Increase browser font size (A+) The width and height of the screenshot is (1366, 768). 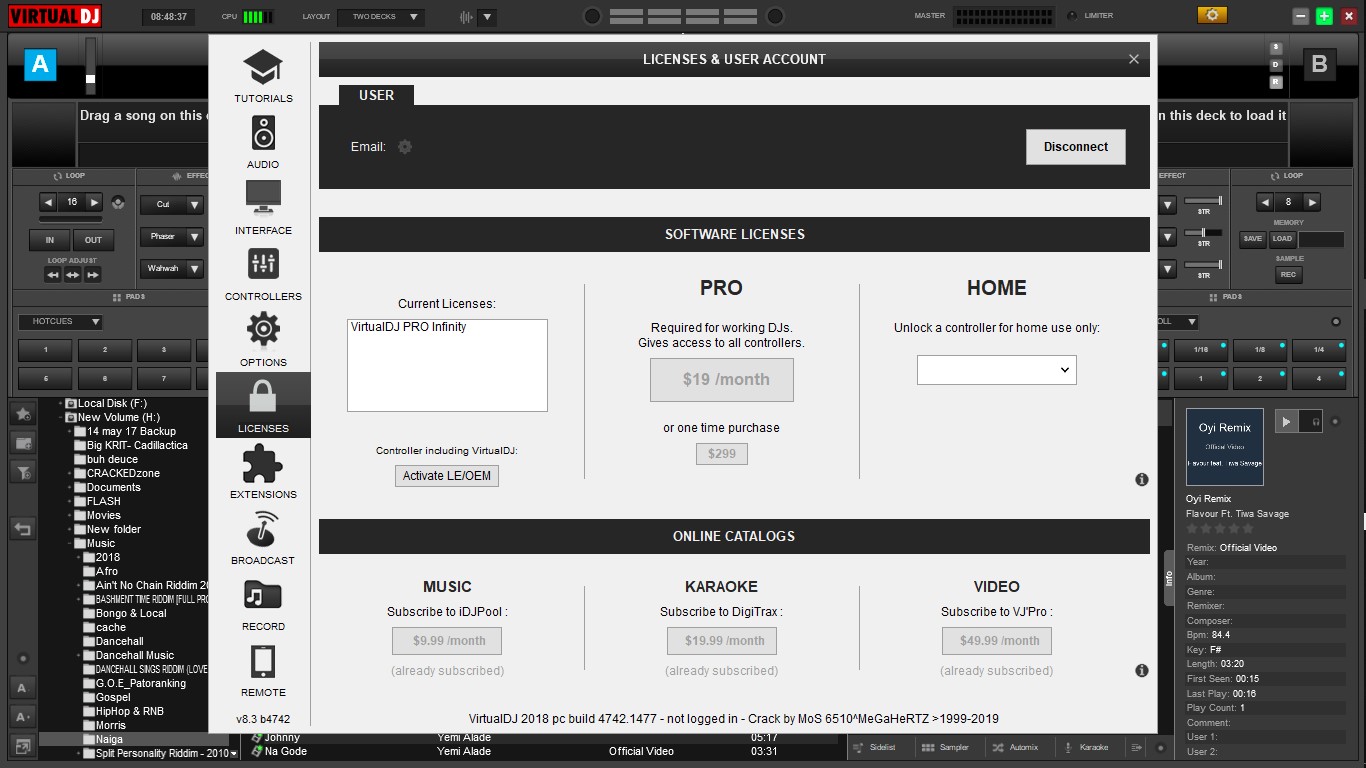pyautogui.click(x=22, y=716)
